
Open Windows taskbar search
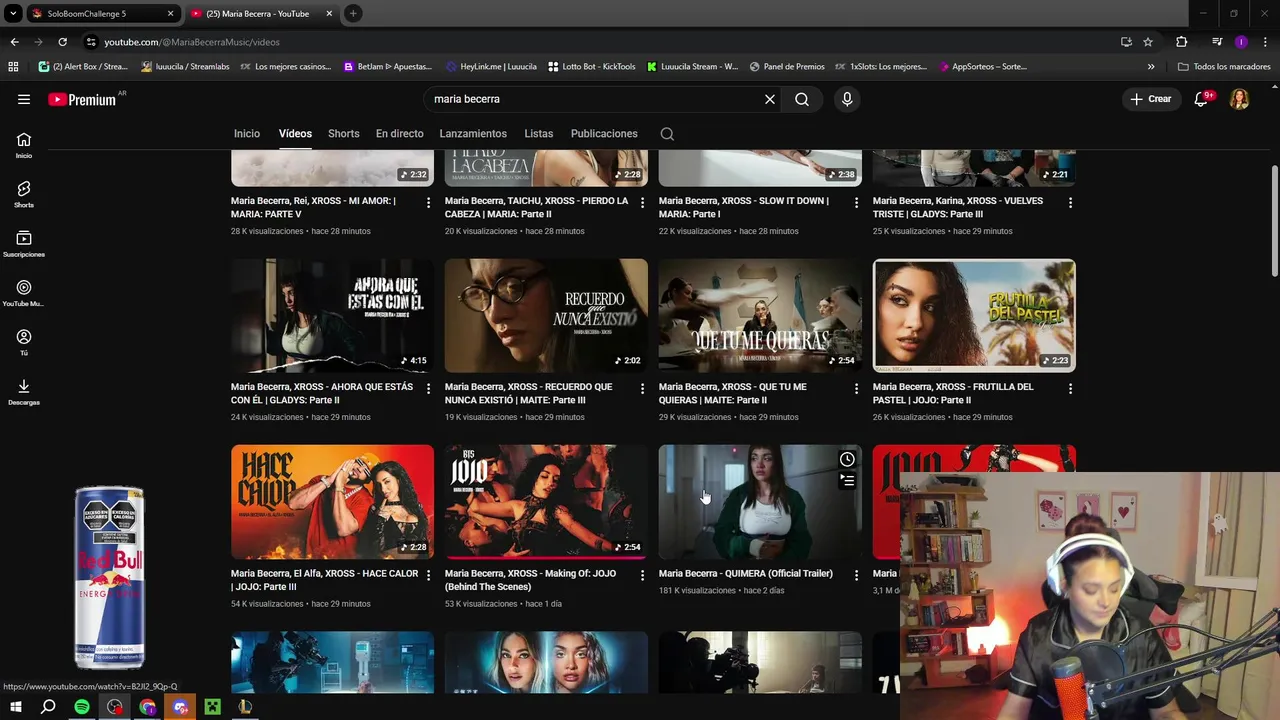pyautogui.click(x=48, y=707)
